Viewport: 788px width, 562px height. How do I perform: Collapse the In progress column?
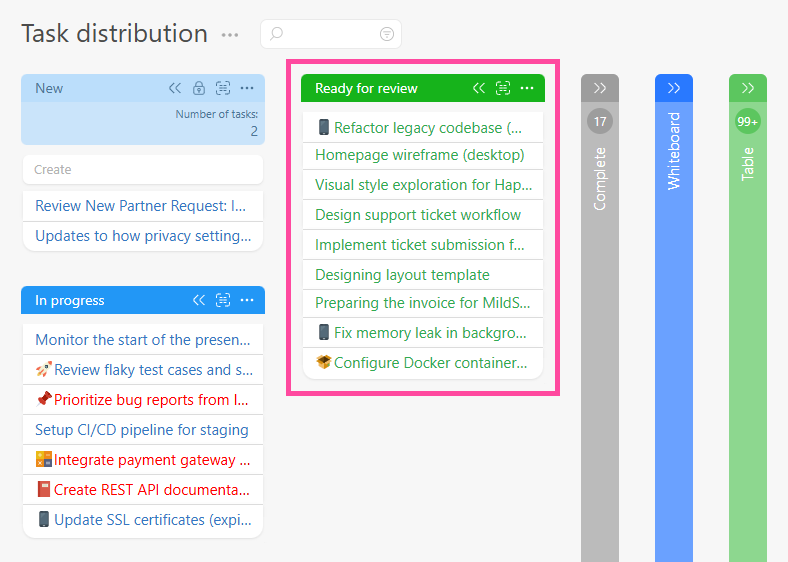(199, 300)
